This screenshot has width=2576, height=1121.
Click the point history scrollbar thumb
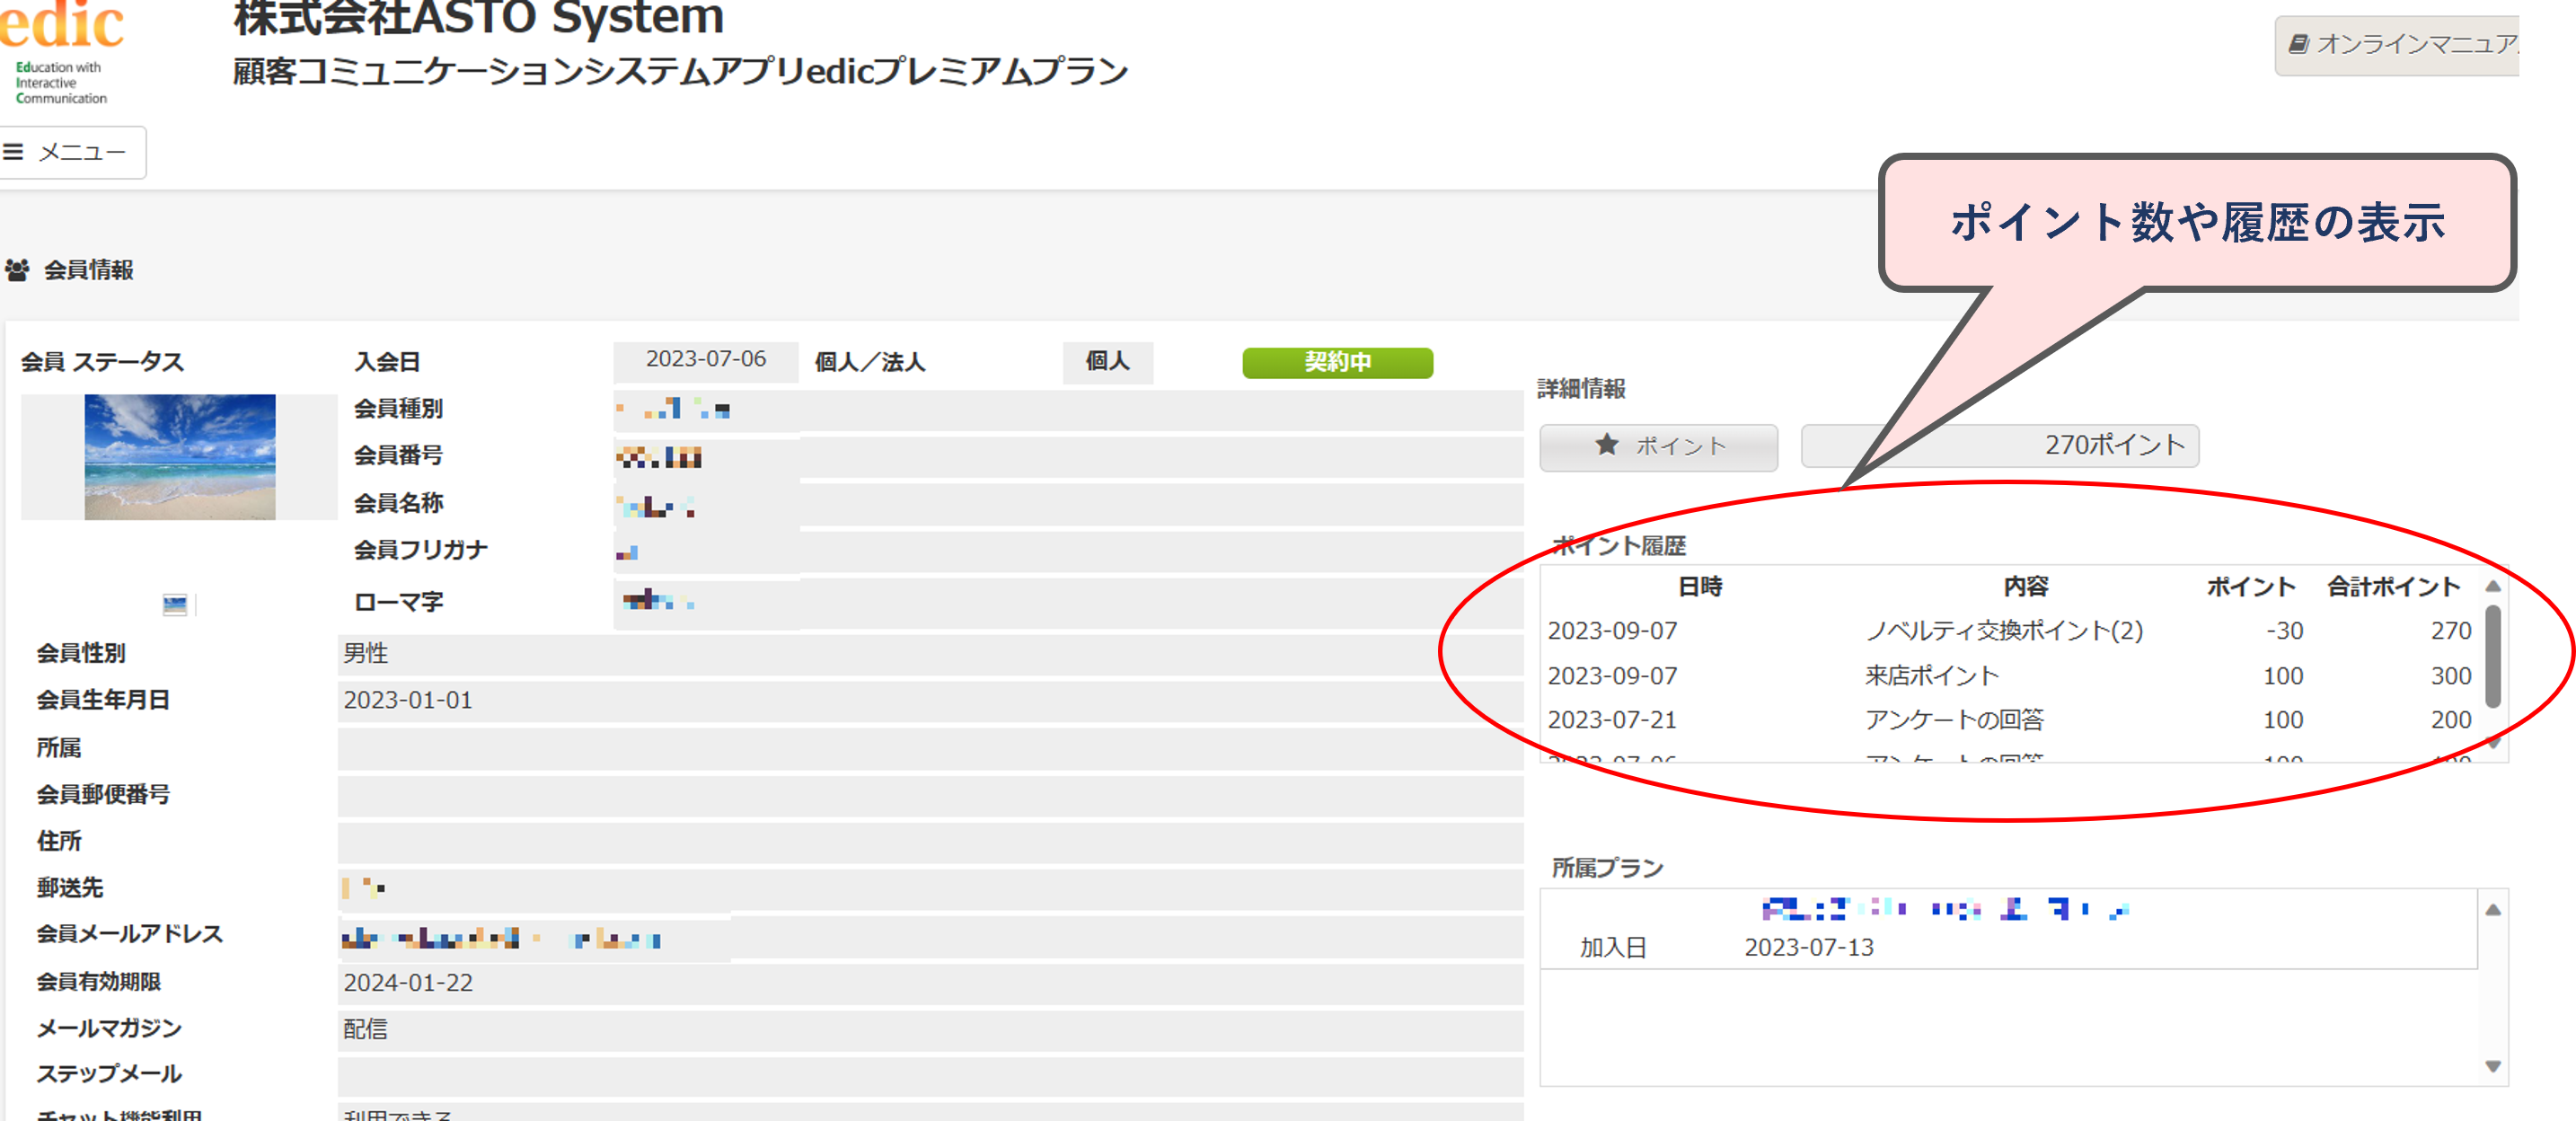2493,656
